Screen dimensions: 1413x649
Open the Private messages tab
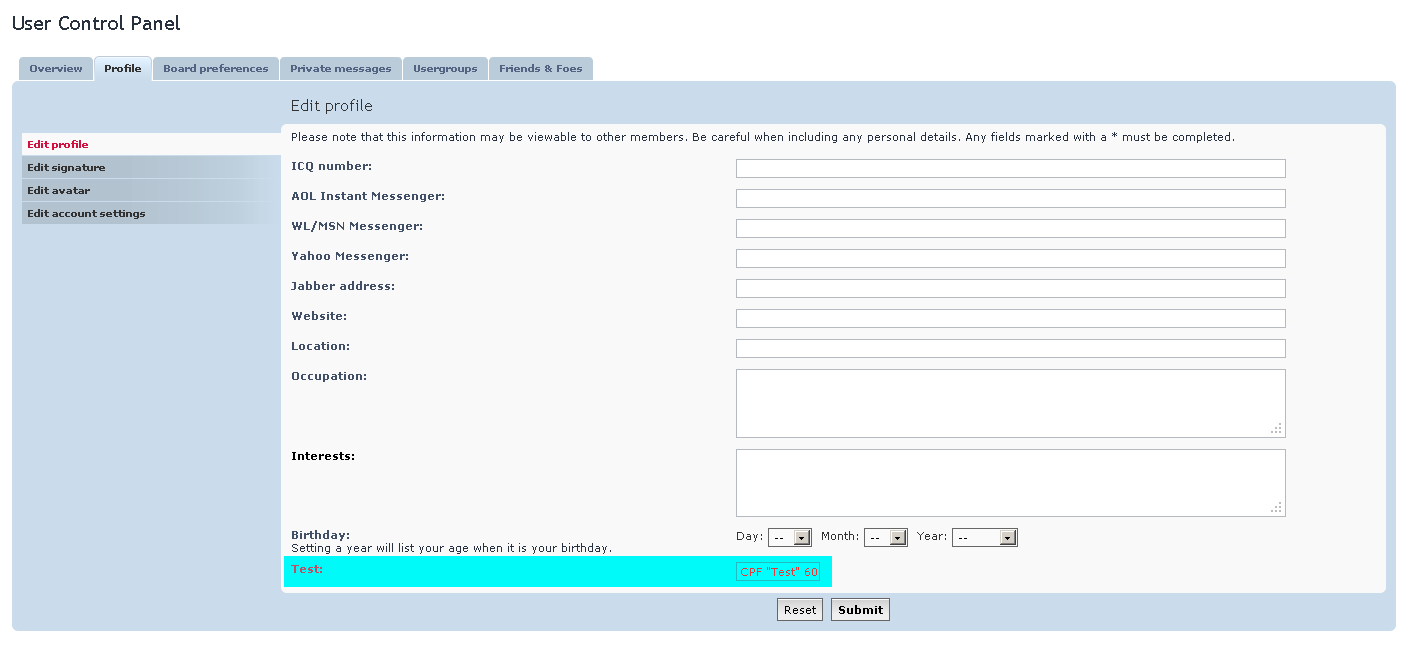click(x=340, y=69)
